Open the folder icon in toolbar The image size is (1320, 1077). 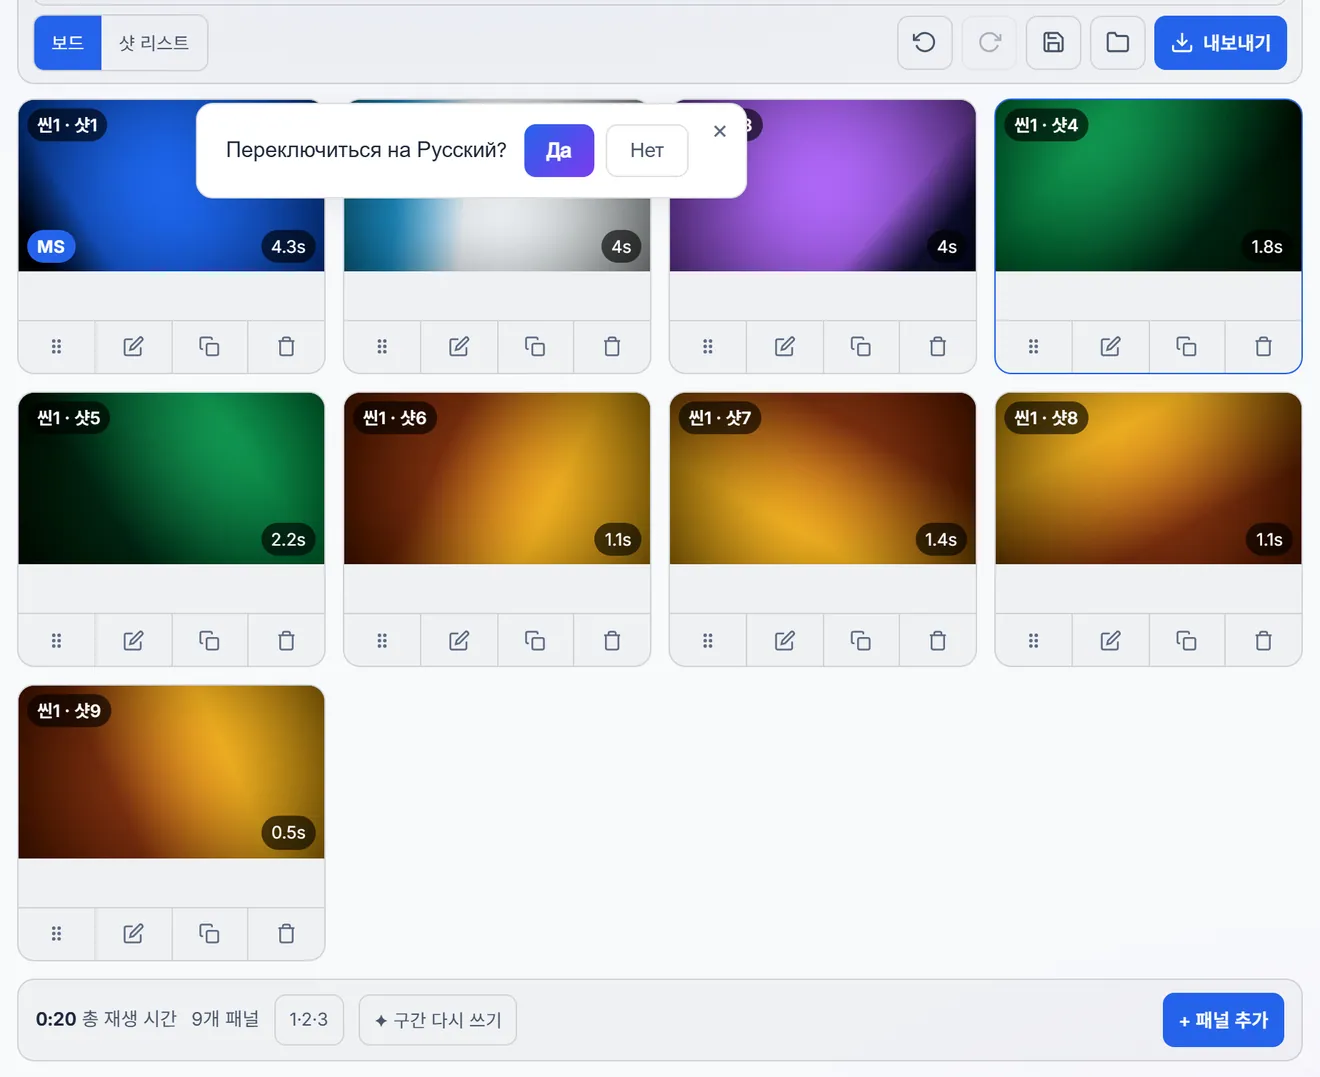point(1118,43)
